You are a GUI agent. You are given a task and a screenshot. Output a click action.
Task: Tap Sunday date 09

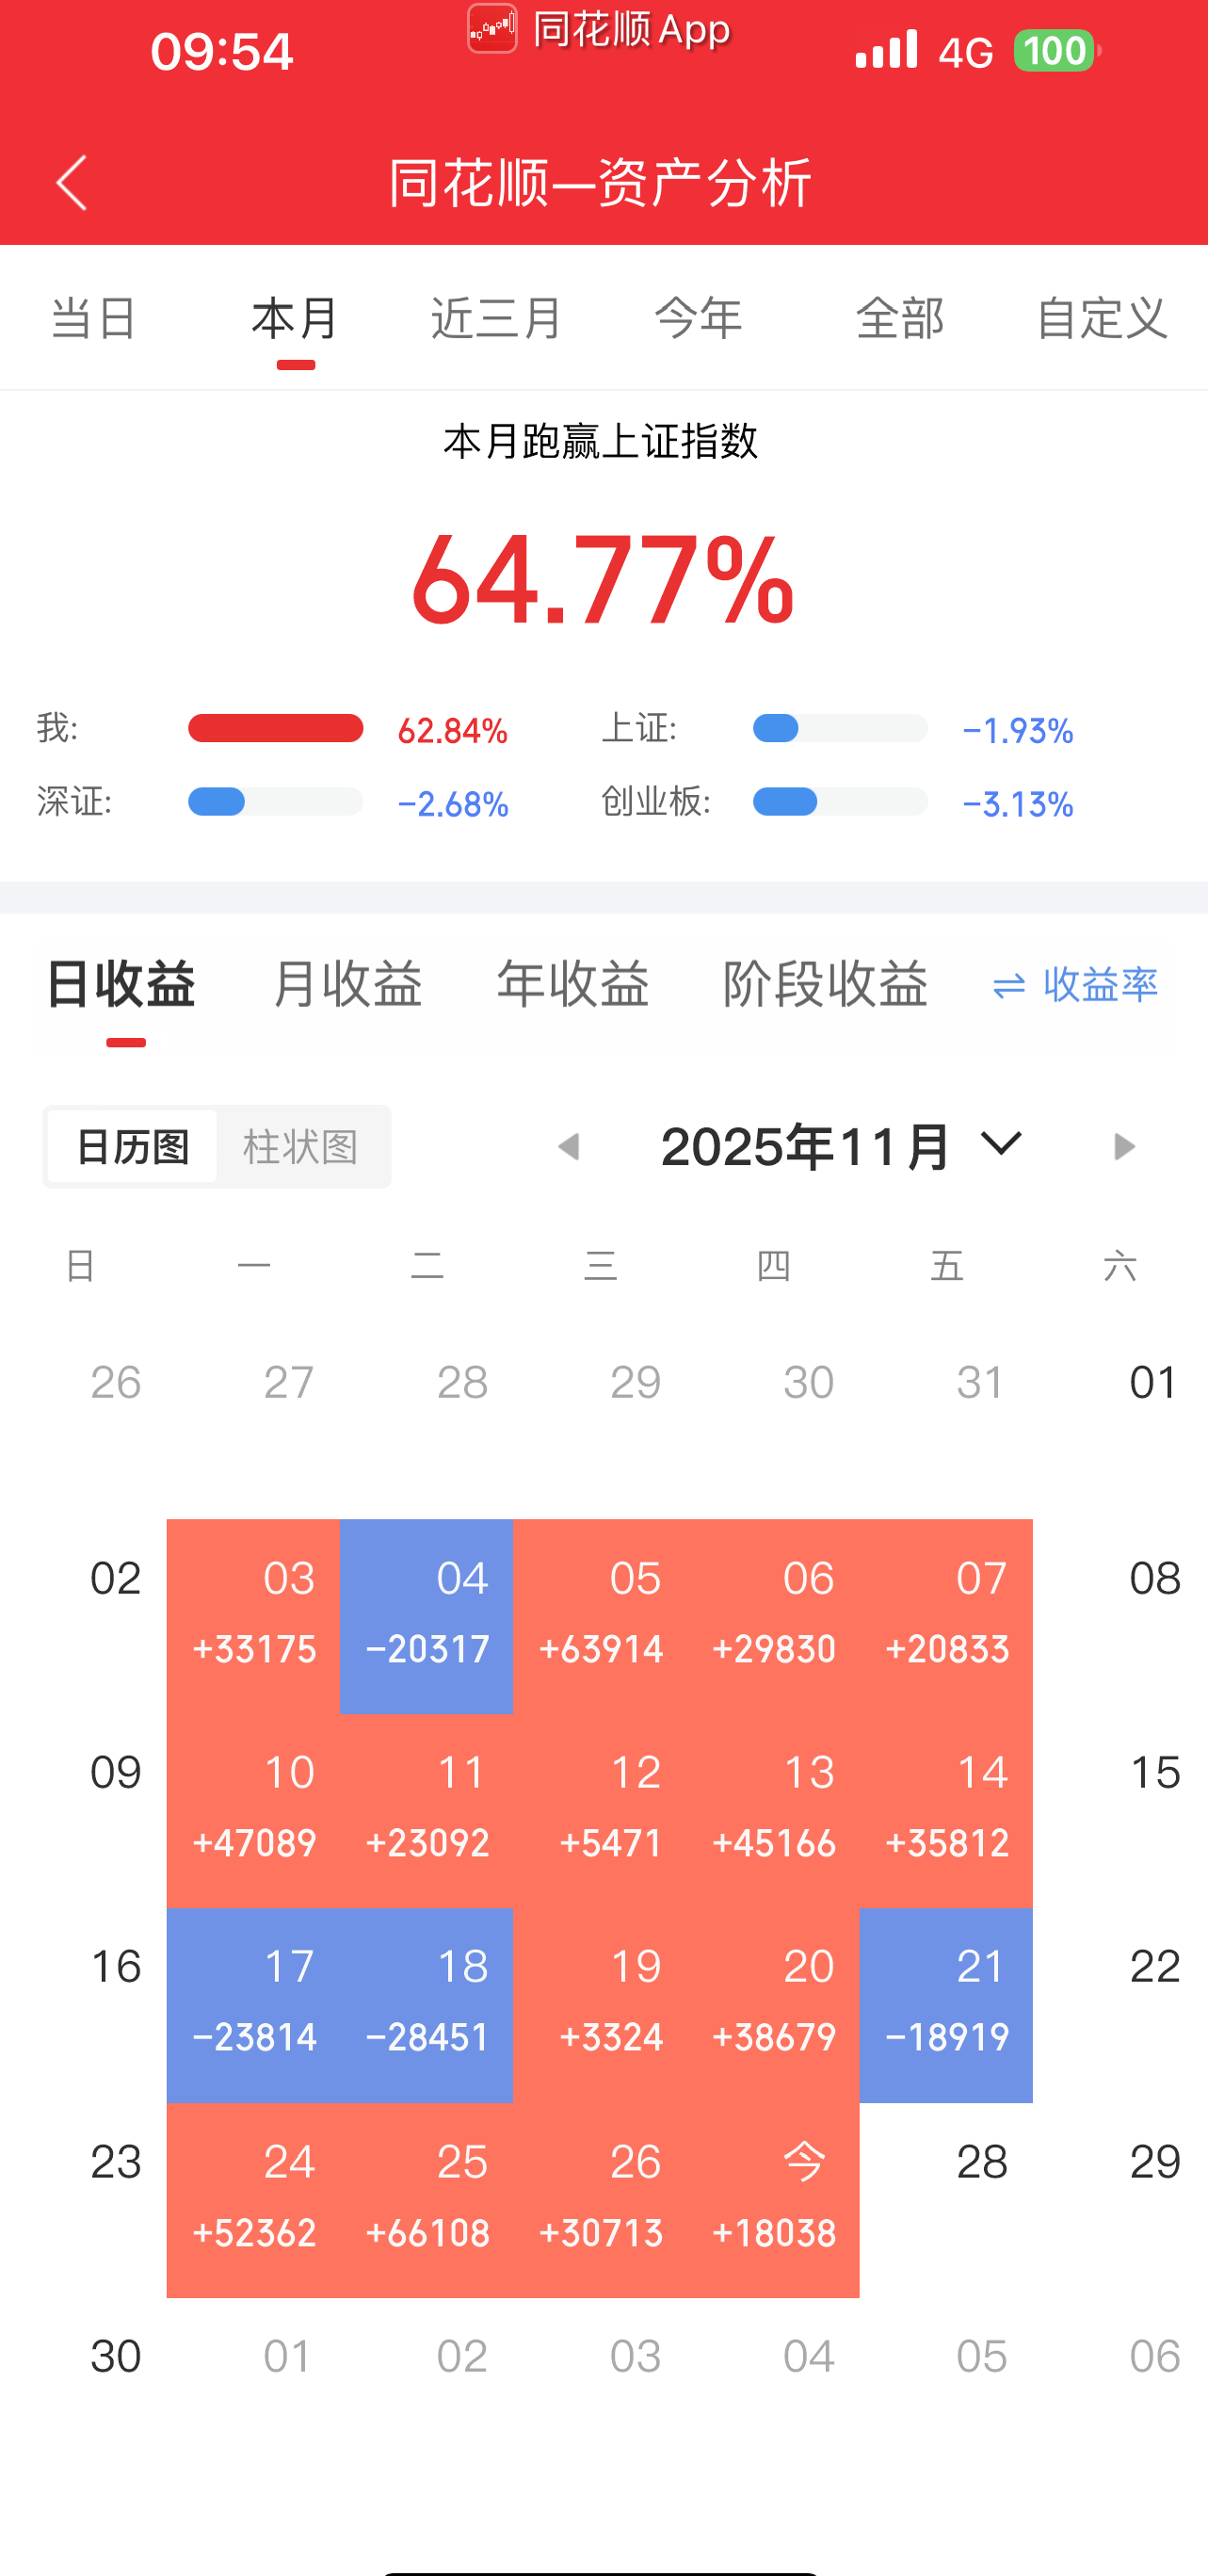(116, 1773)
